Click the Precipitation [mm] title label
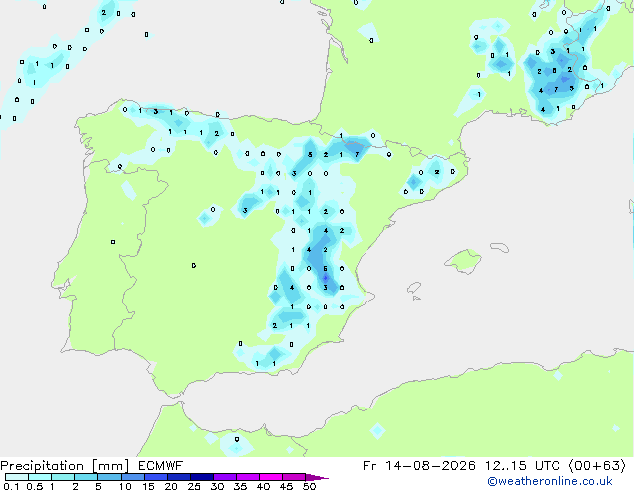 [65, 466]
